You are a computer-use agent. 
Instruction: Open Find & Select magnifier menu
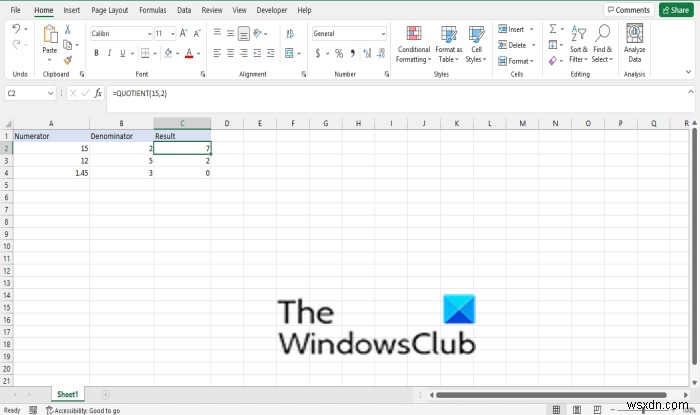click(602, 44)
